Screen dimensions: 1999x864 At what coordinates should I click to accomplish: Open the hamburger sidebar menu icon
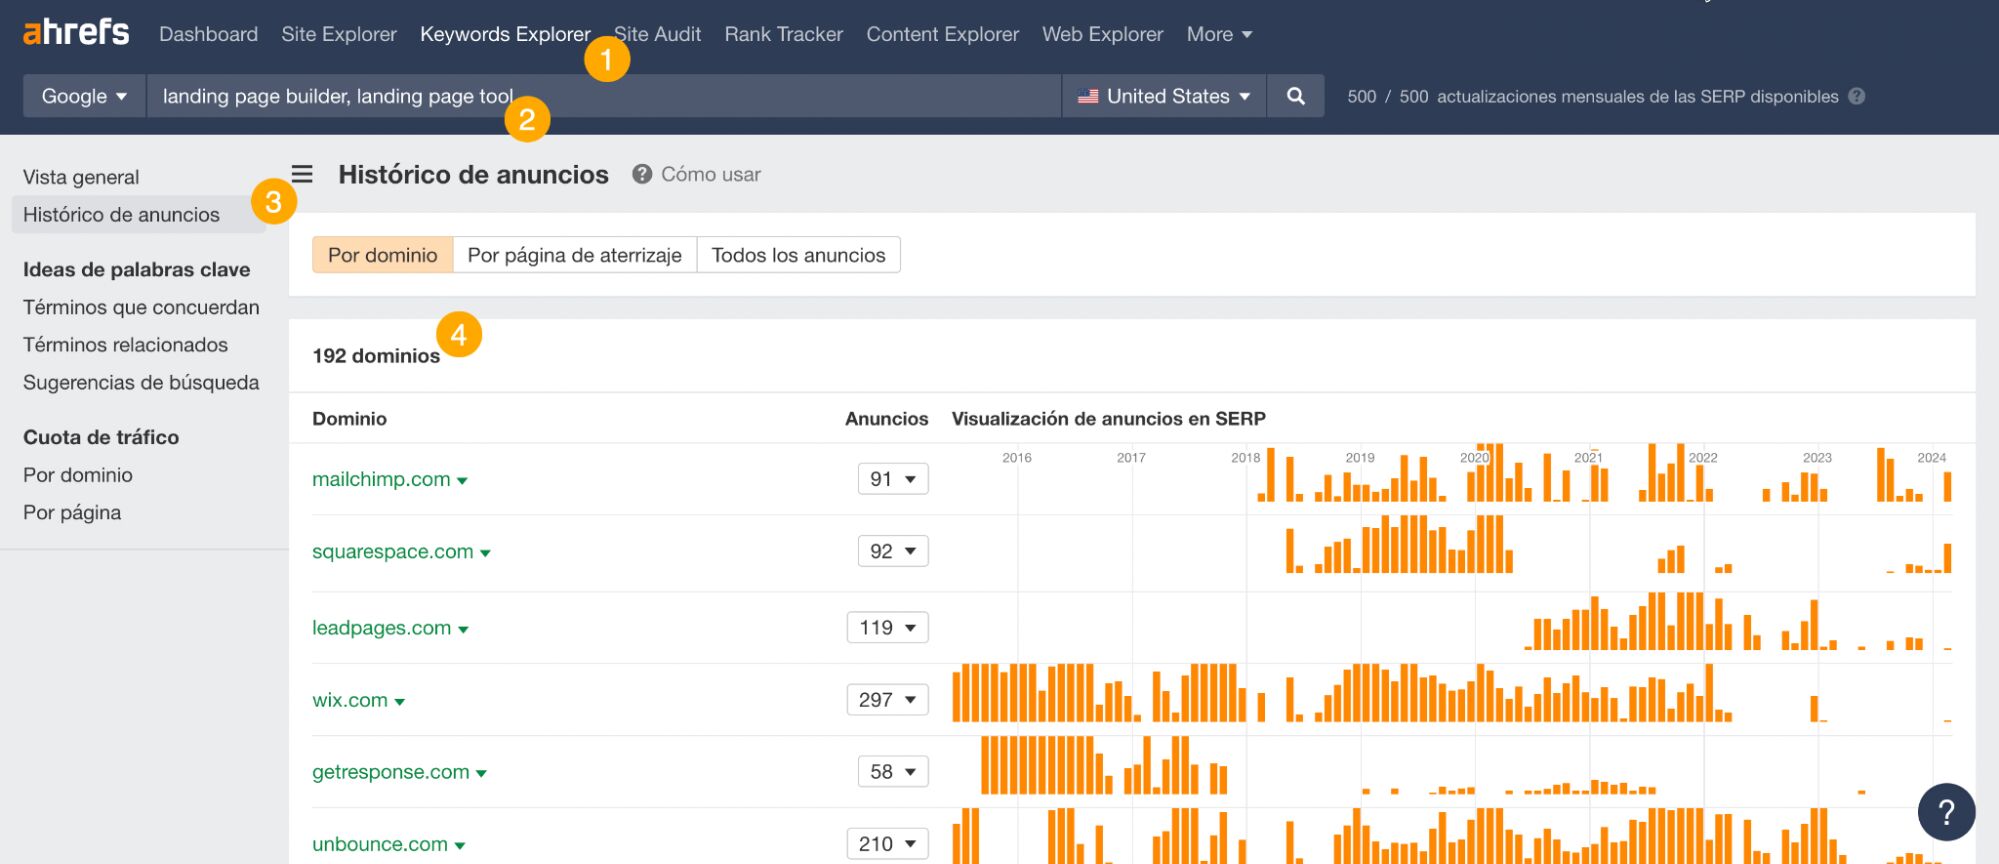point(302,174)
